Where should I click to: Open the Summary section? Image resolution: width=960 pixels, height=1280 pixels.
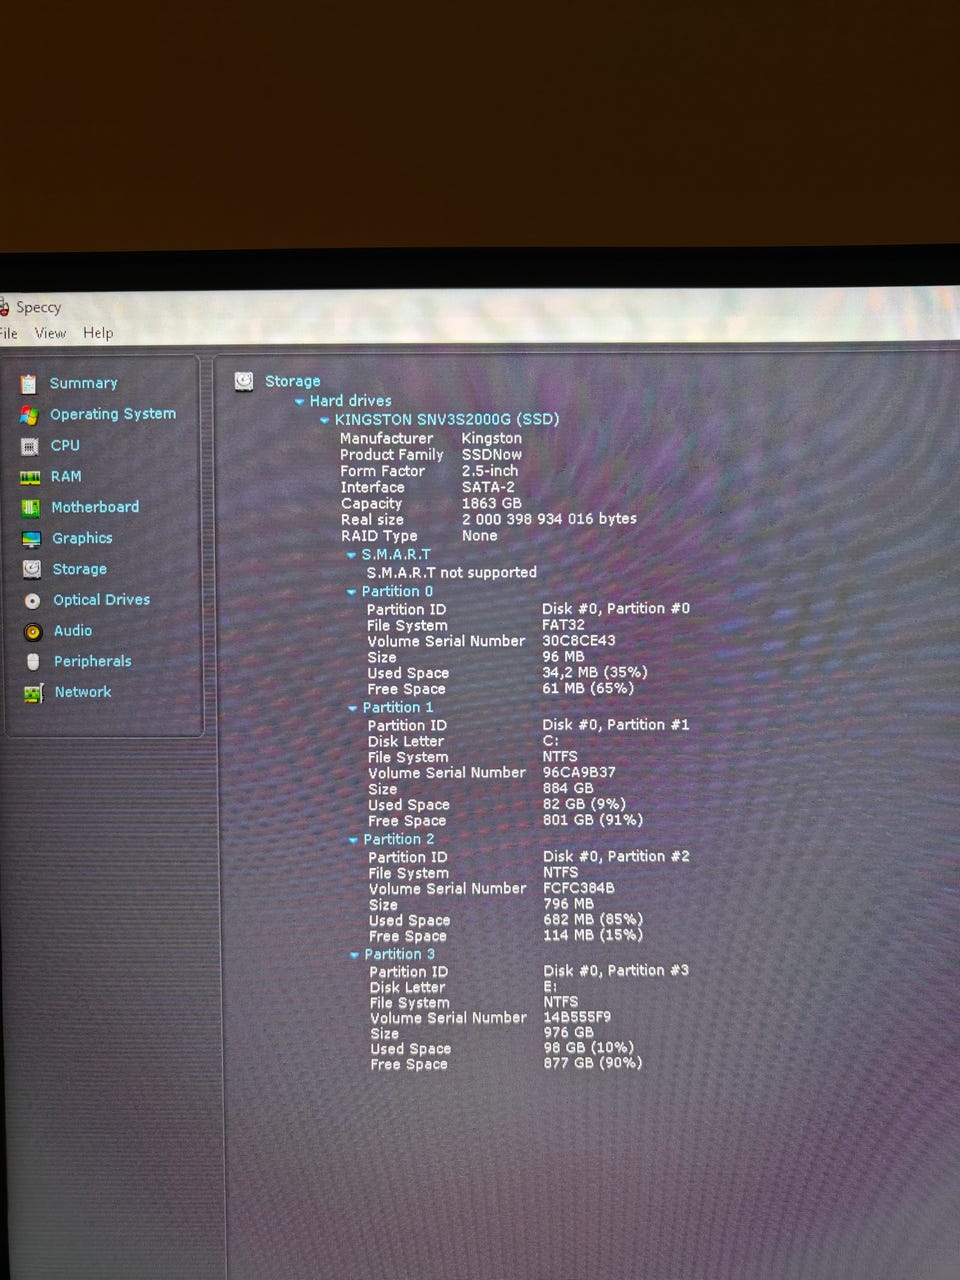pyautogui.click(x=84, y=383)
